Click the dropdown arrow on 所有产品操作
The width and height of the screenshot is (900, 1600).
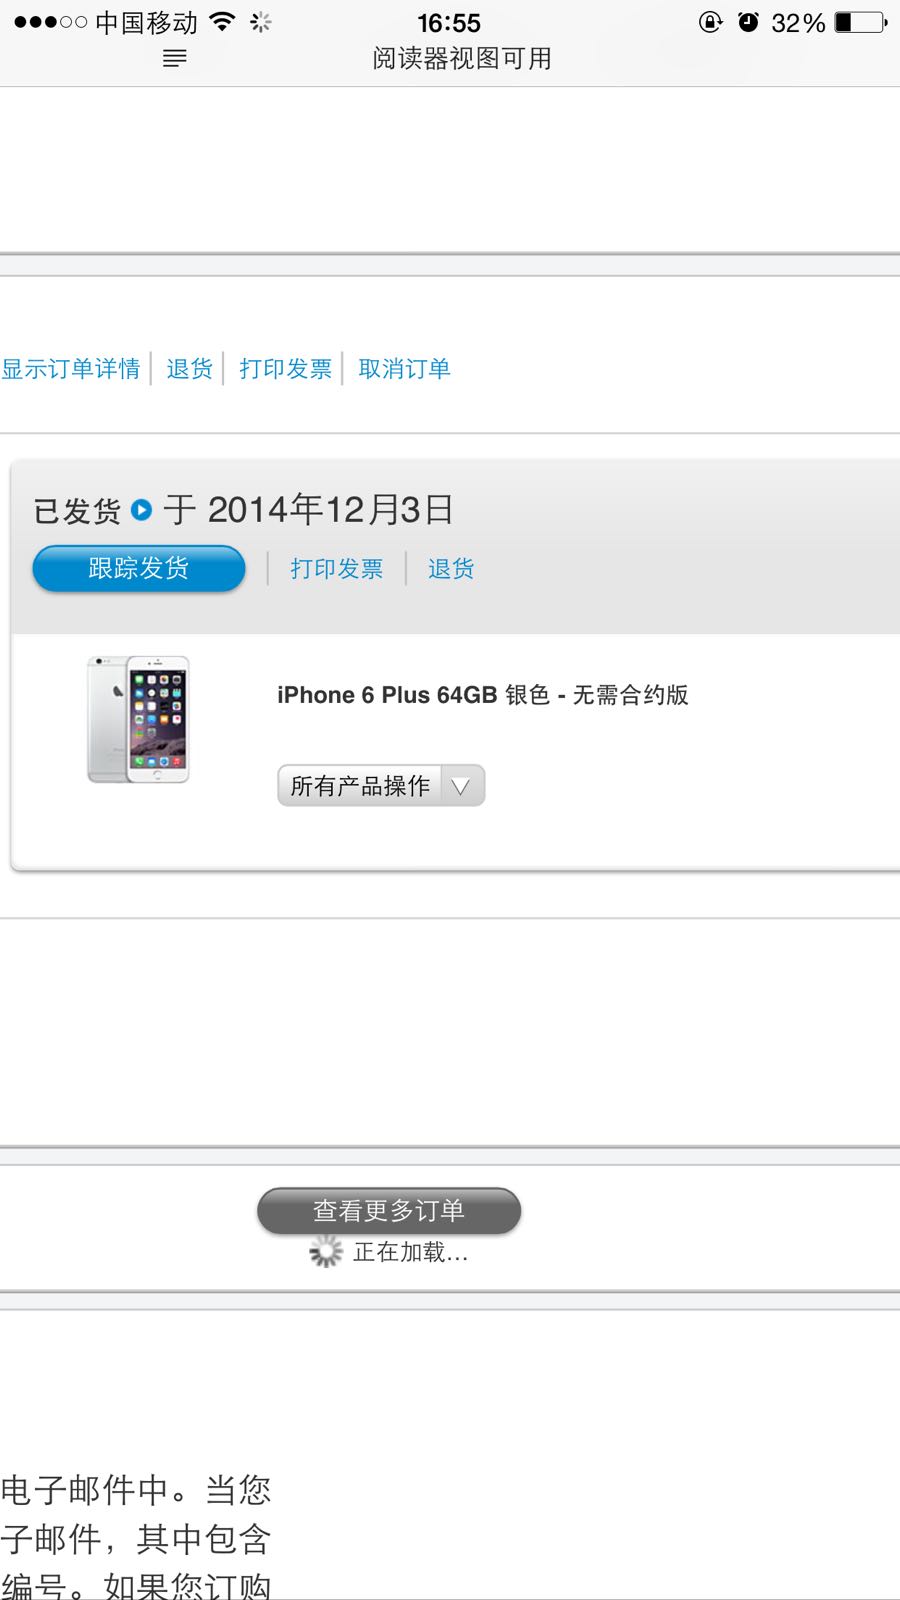(461, 786)
